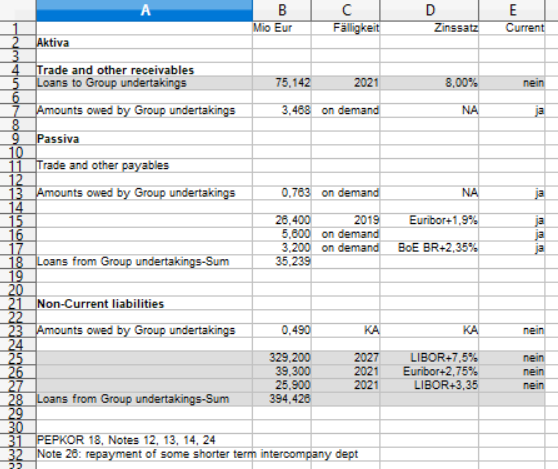Click the 2019 maturity cell
This screenshot has width=558, height=469.
click(x=346, y=221)
